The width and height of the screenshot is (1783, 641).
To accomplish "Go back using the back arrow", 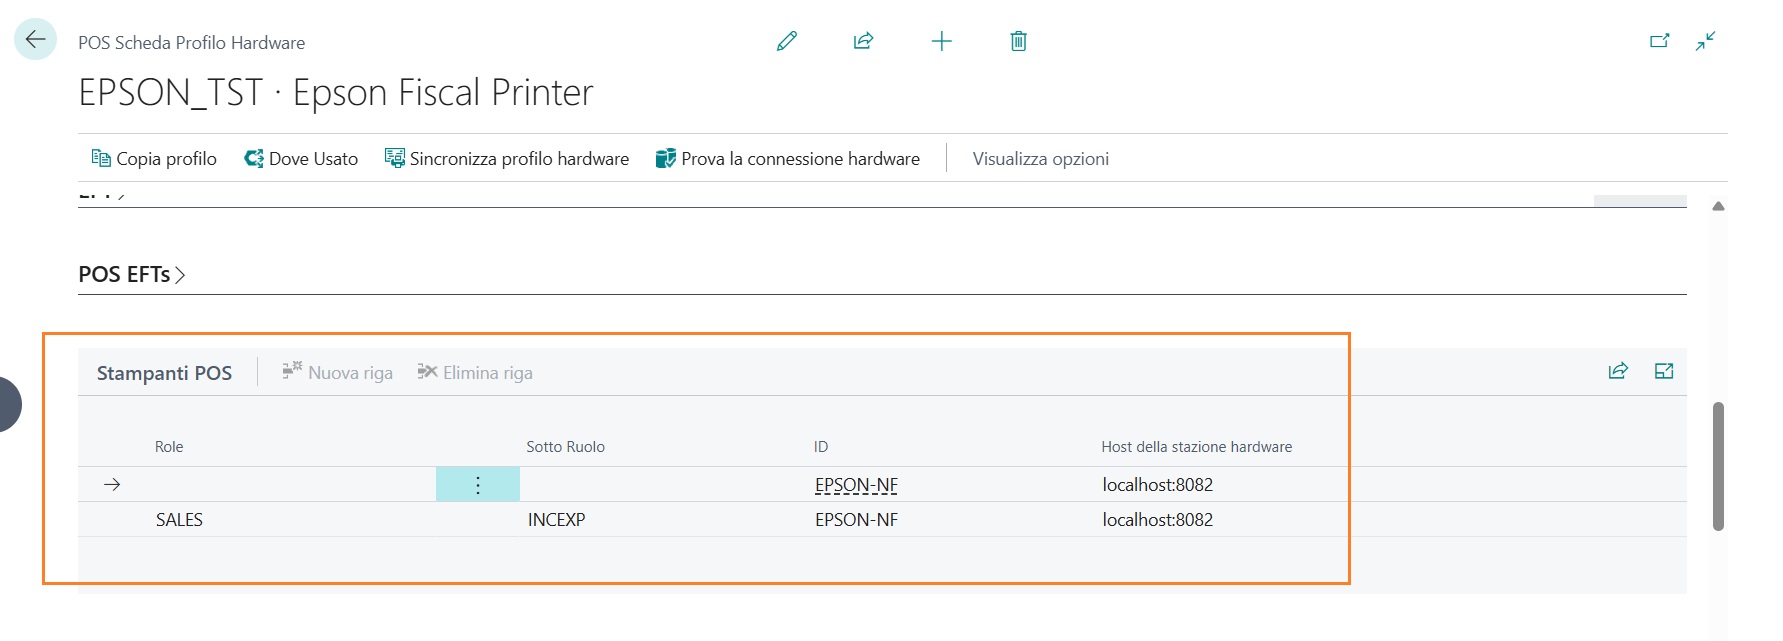I will pos(35,40).
